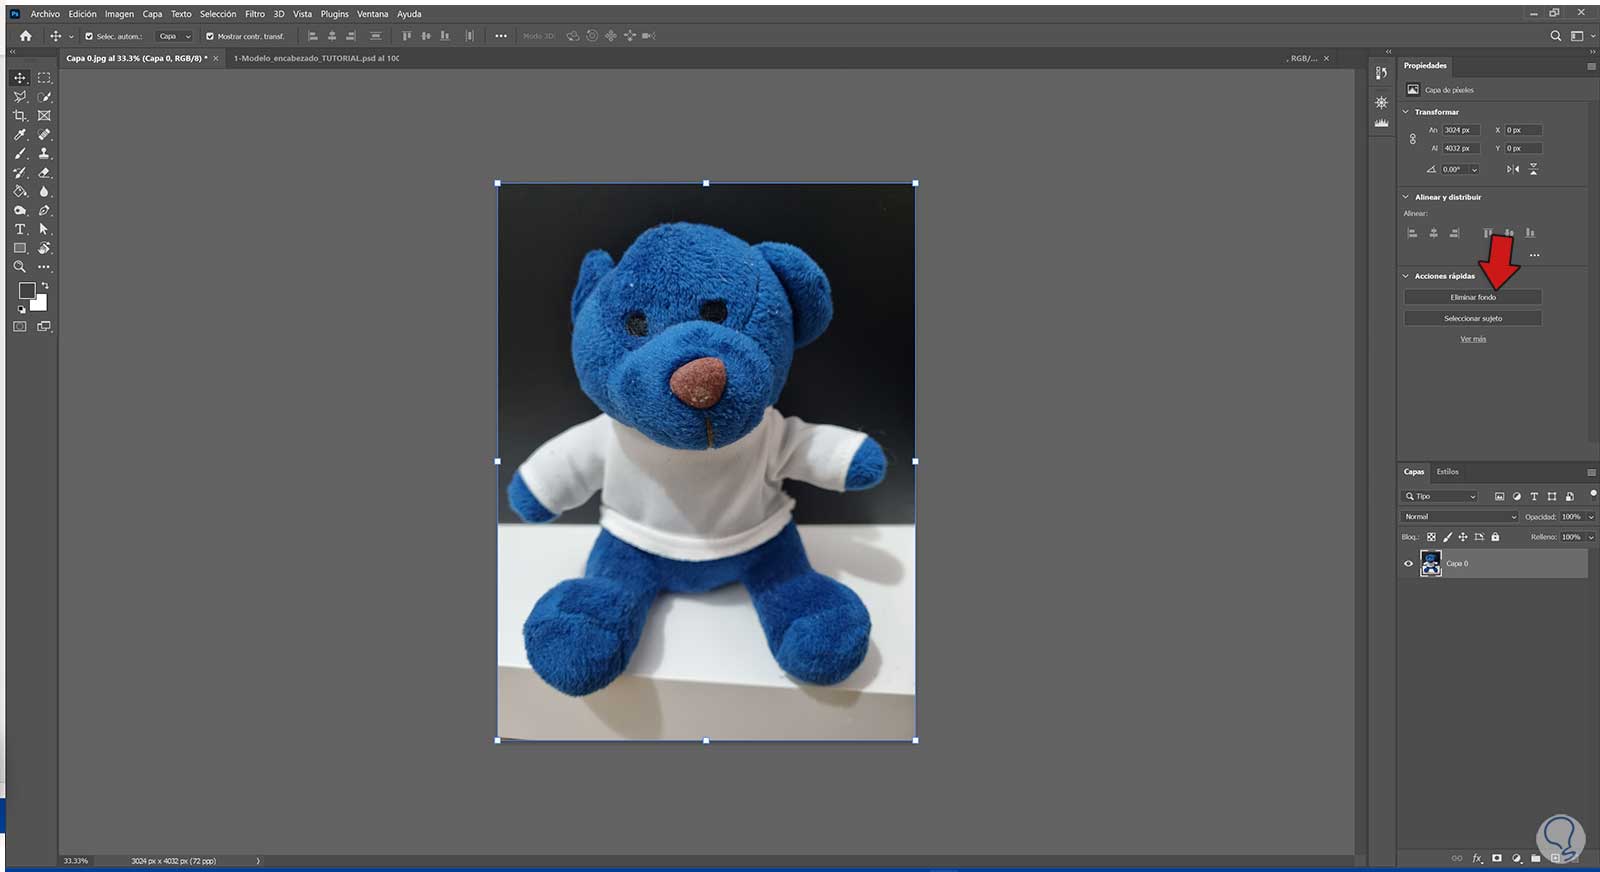This screenshot has width=1600, height=872.
Task: Select the Pen tool
Action: click(44, 211)
